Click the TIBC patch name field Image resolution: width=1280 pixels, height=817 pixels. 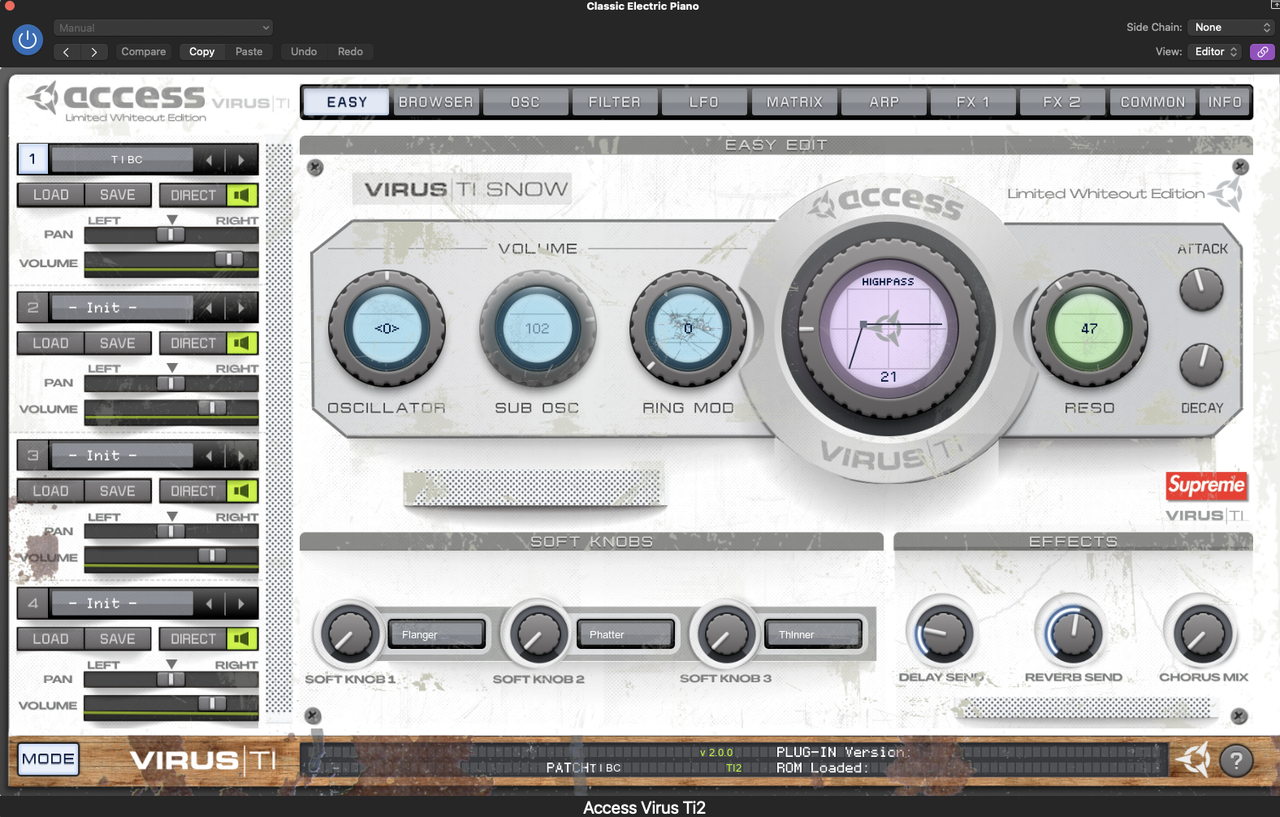[x=122, y=159]
